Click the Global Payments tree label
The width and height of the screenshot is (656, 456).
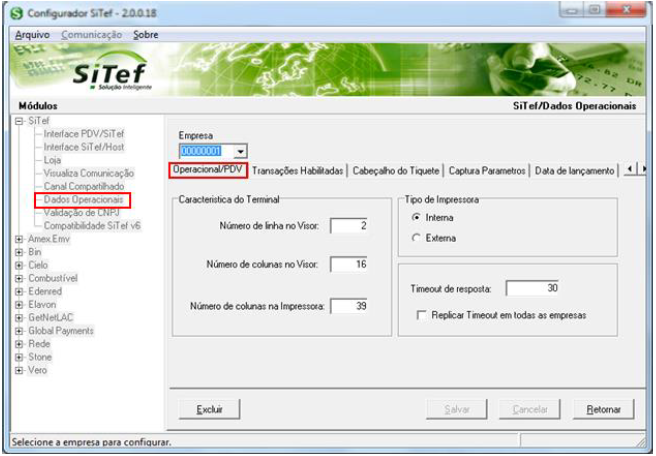click(x=61, y=331)
